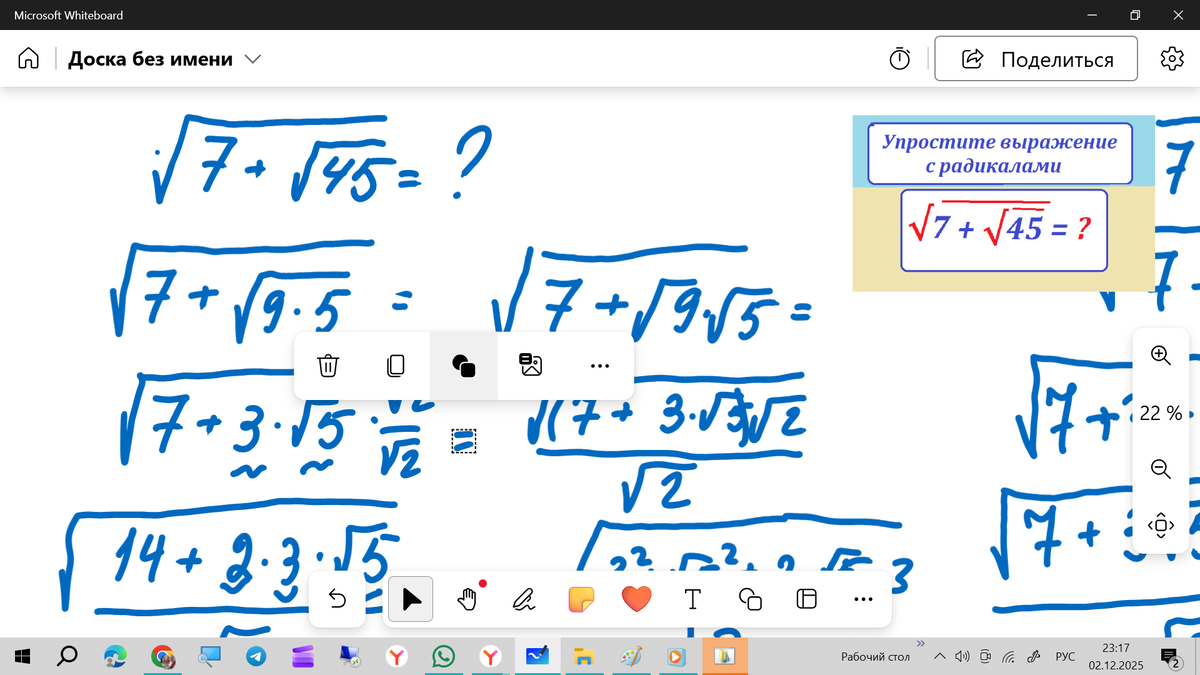The image size is (1200, 675).
Task: Open Whiteboard settings gear
Action: coord(1172,59)
